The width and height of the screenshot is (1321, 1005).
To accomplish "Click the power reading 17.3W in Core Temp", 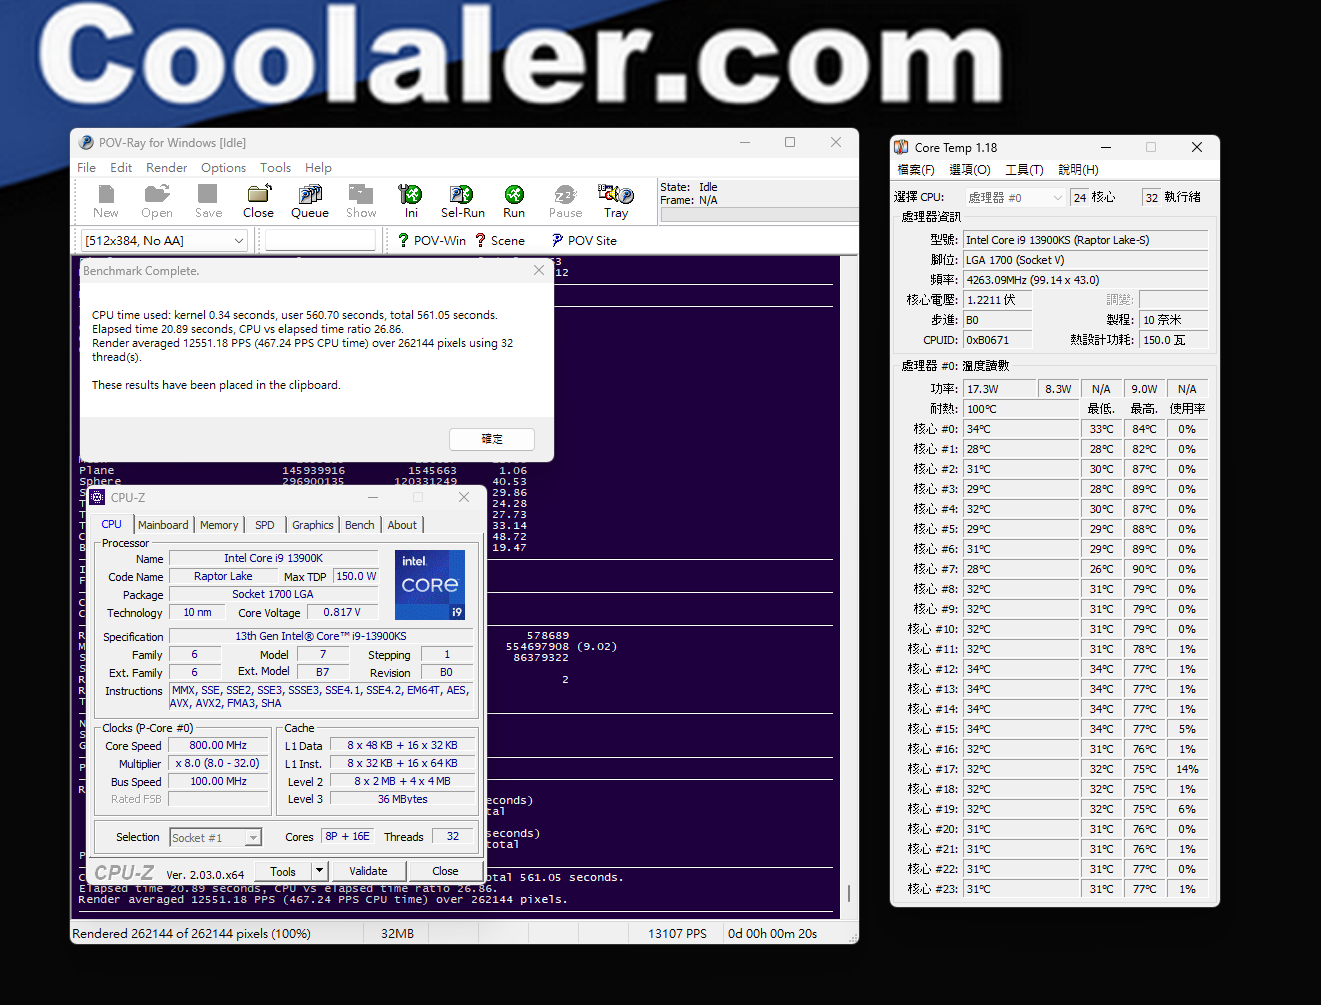I will (x=999, y=389).
